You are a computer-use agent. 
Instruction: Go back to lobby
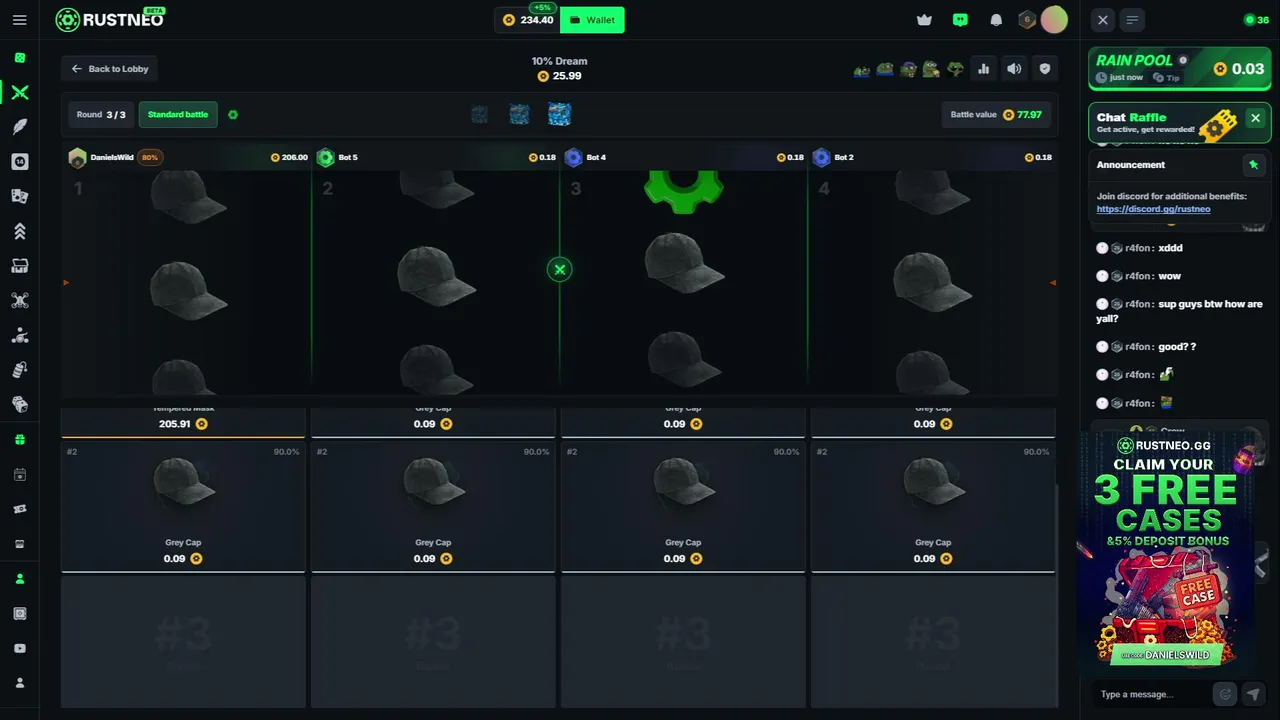click(110, 69)
